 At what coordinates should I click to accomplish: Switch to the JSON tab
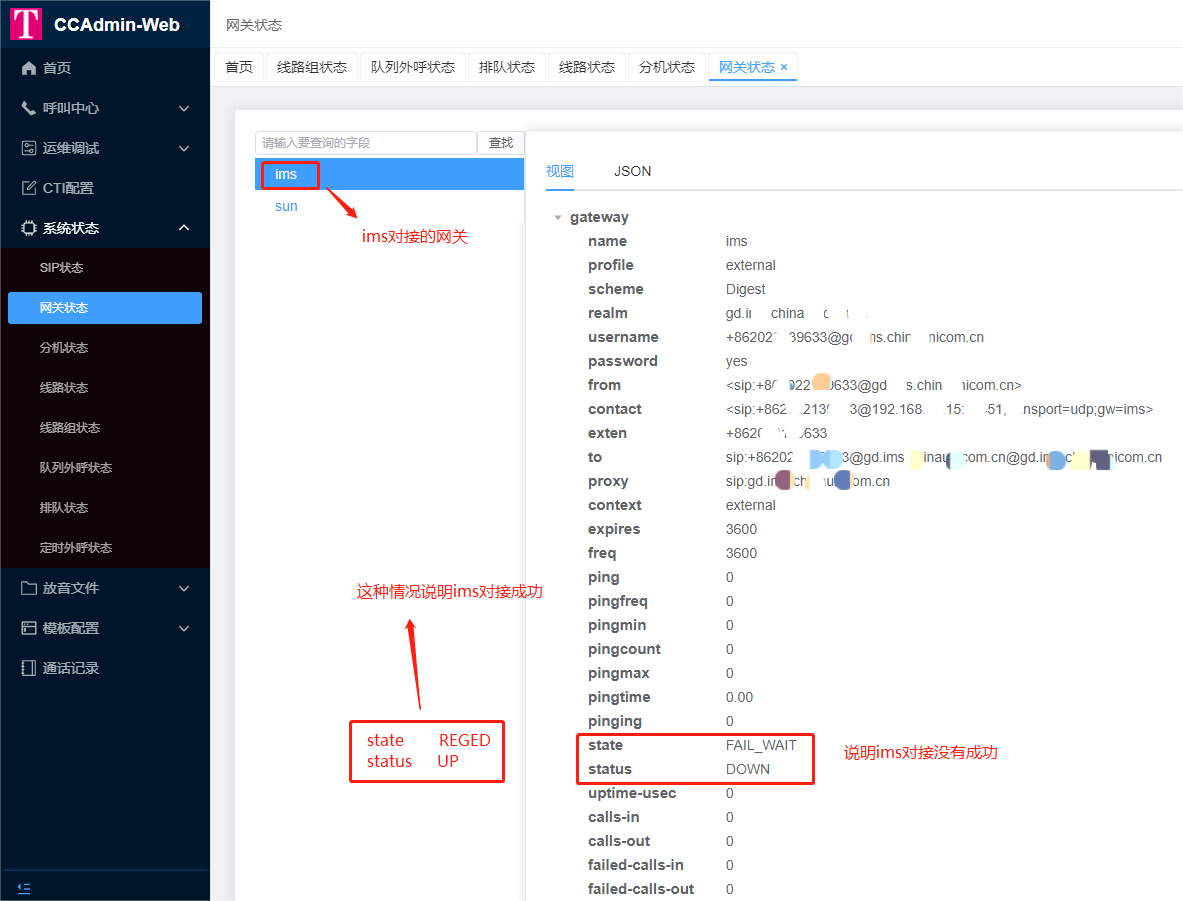click(632, 171)
